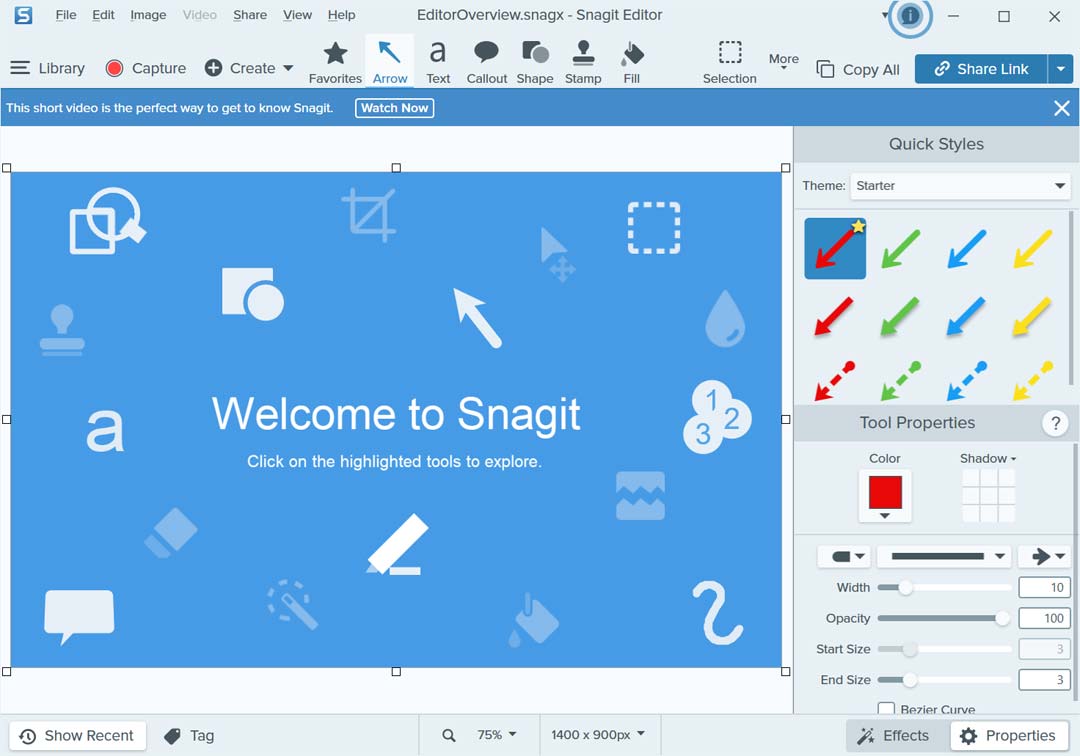Click the End Size slider handle
The image size is (1080, 756).
[x=910, y=680]
